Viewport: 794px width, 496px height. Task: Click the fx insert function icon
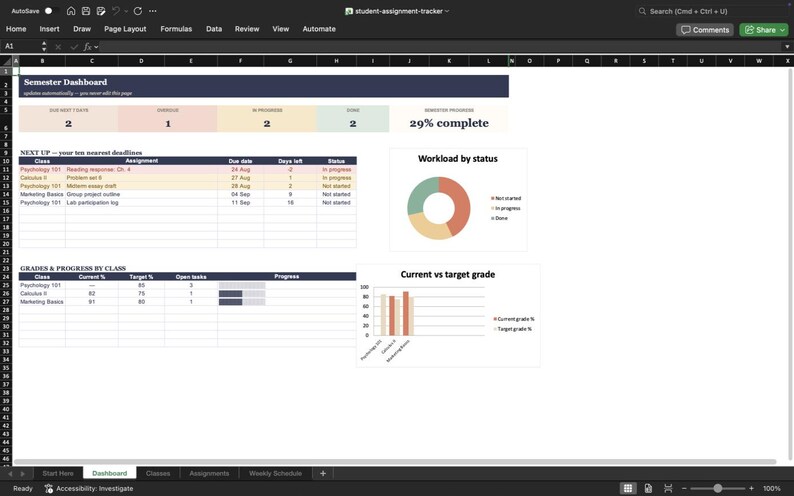click(88, 47)
